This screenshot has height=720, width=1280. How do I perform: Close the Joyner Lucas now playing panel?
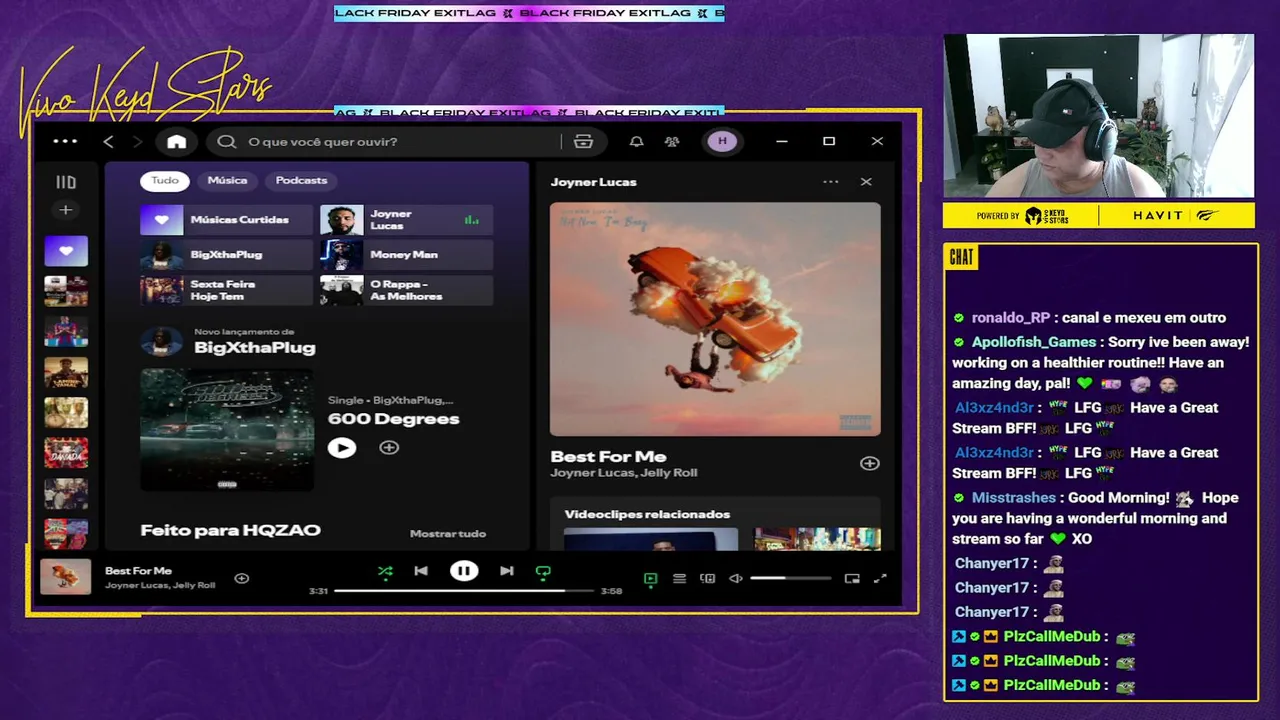coord(866,182)
